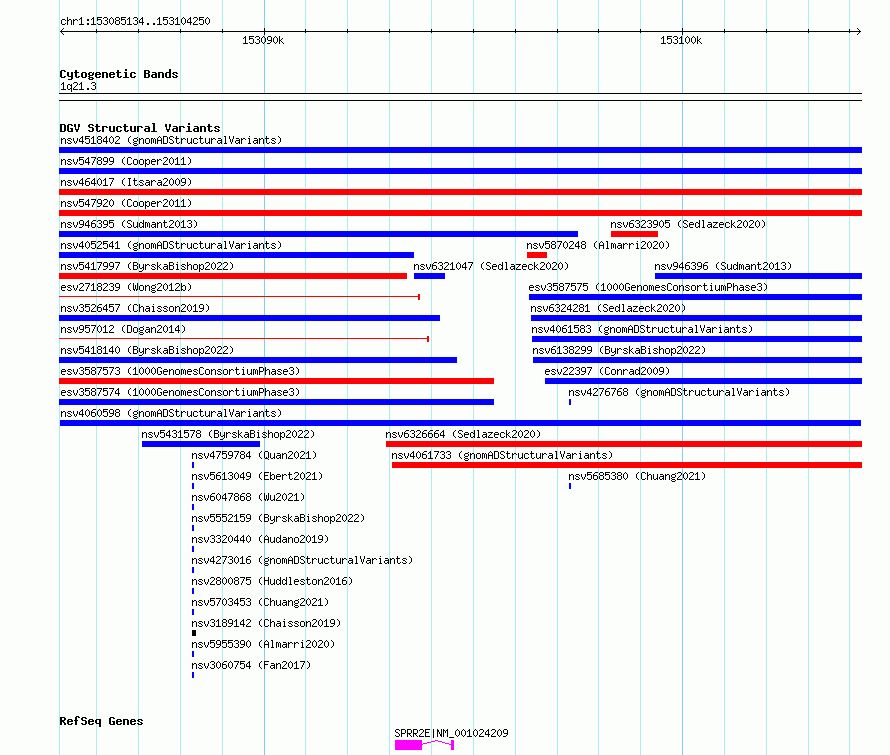Select esv3587574 1000GenomesConsortiumPhase3 label
Image resolution: width=890 pixels, height=755 pixels.
[x=180, y=392]
